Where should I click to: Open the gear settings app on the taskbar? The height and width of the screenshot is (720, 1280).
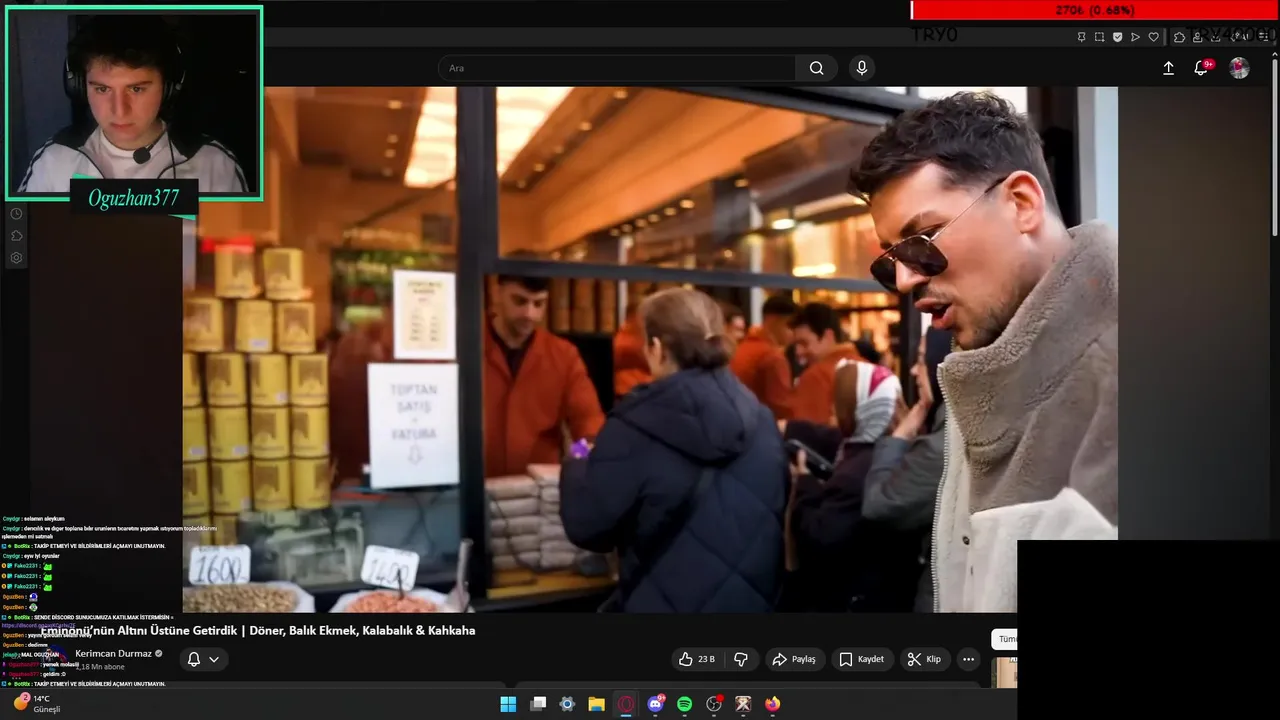(567, 704)
